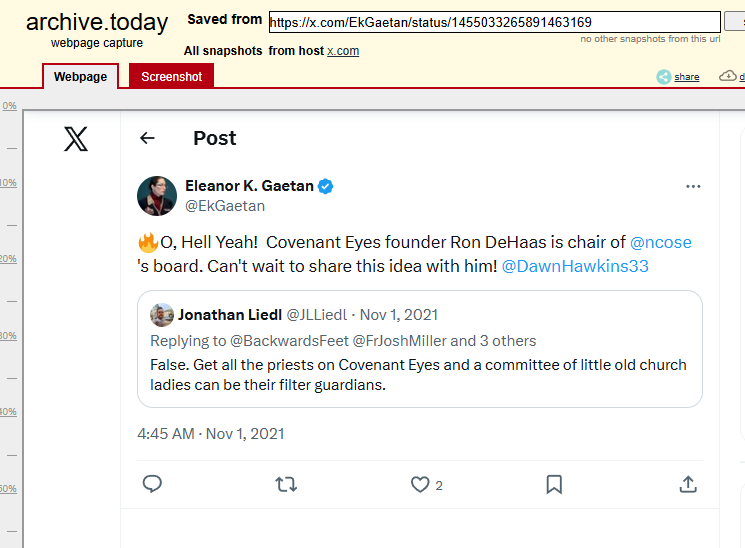Image resolution: width=745 pixels, height=548 pixels.
Task: Click the reply speech bubble icon
Action: (152, 484)
